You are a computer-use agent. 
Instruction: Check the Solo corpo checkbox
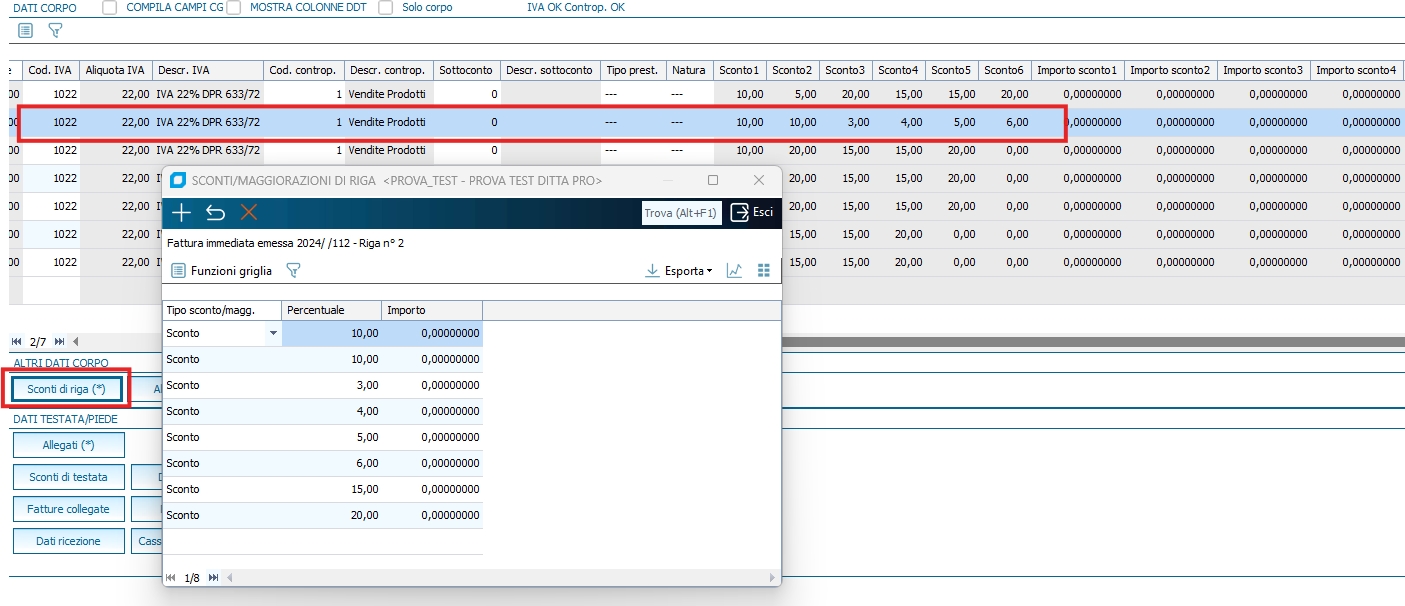(x=385, y=7)
